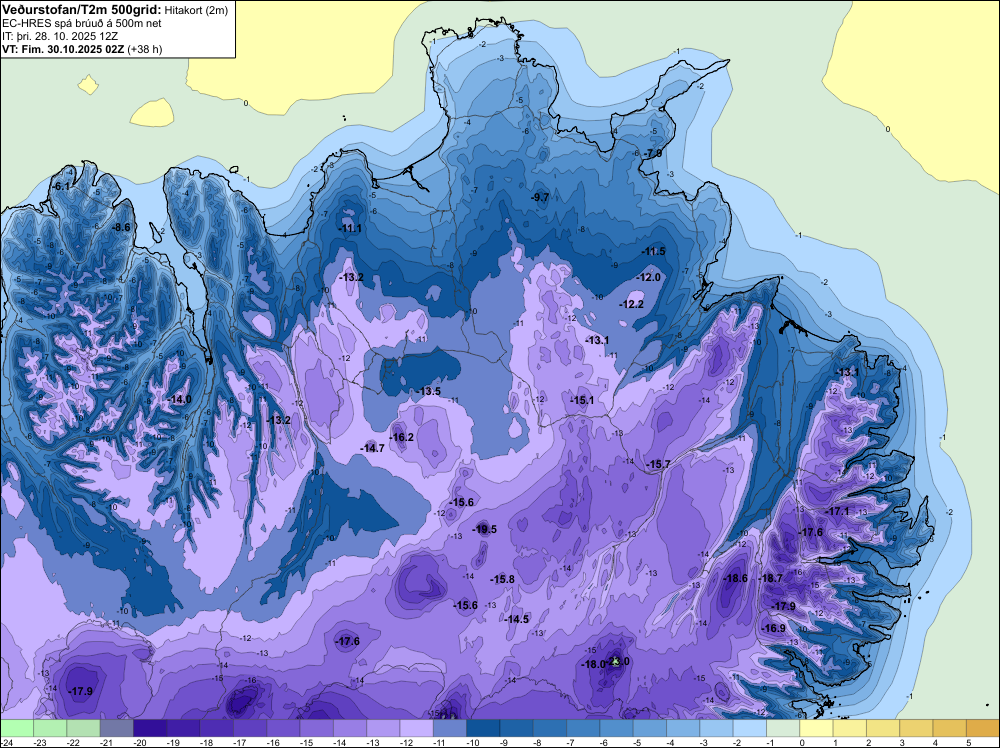Screen dimensions: 1000x748
Task: Click the -15.8 temperature label
Action: 502,579
